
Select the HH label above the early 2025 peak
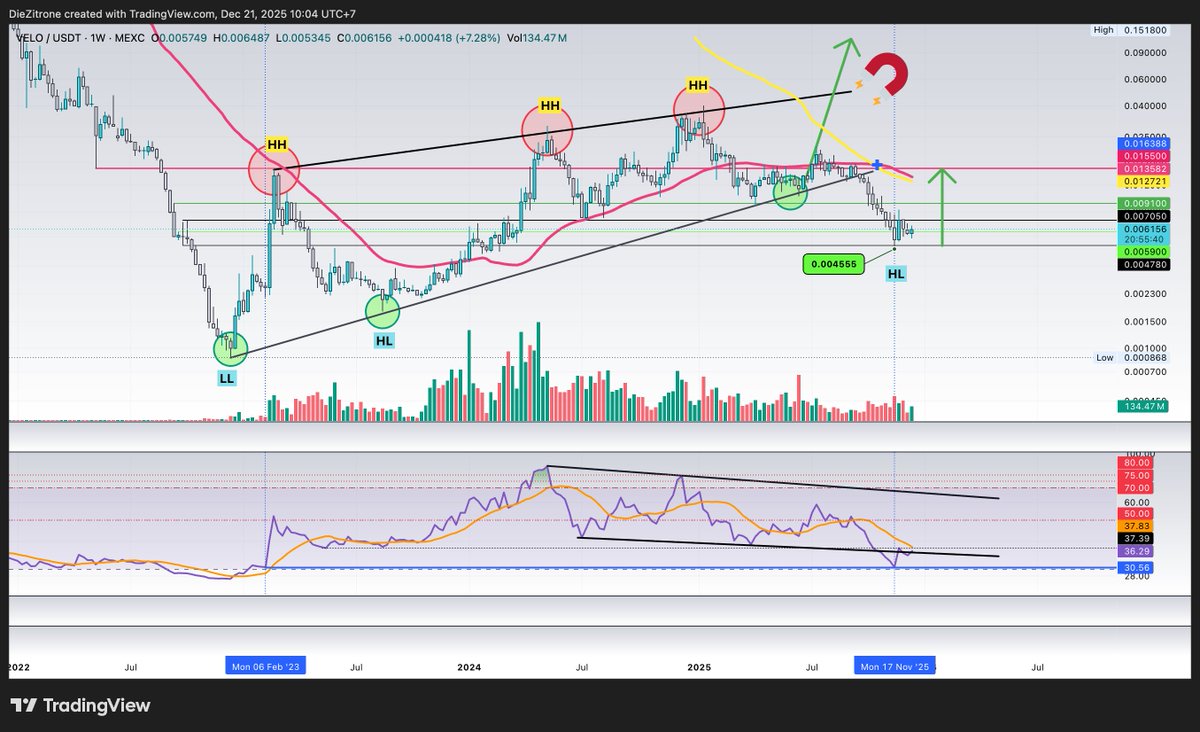(x=698, y=84)
